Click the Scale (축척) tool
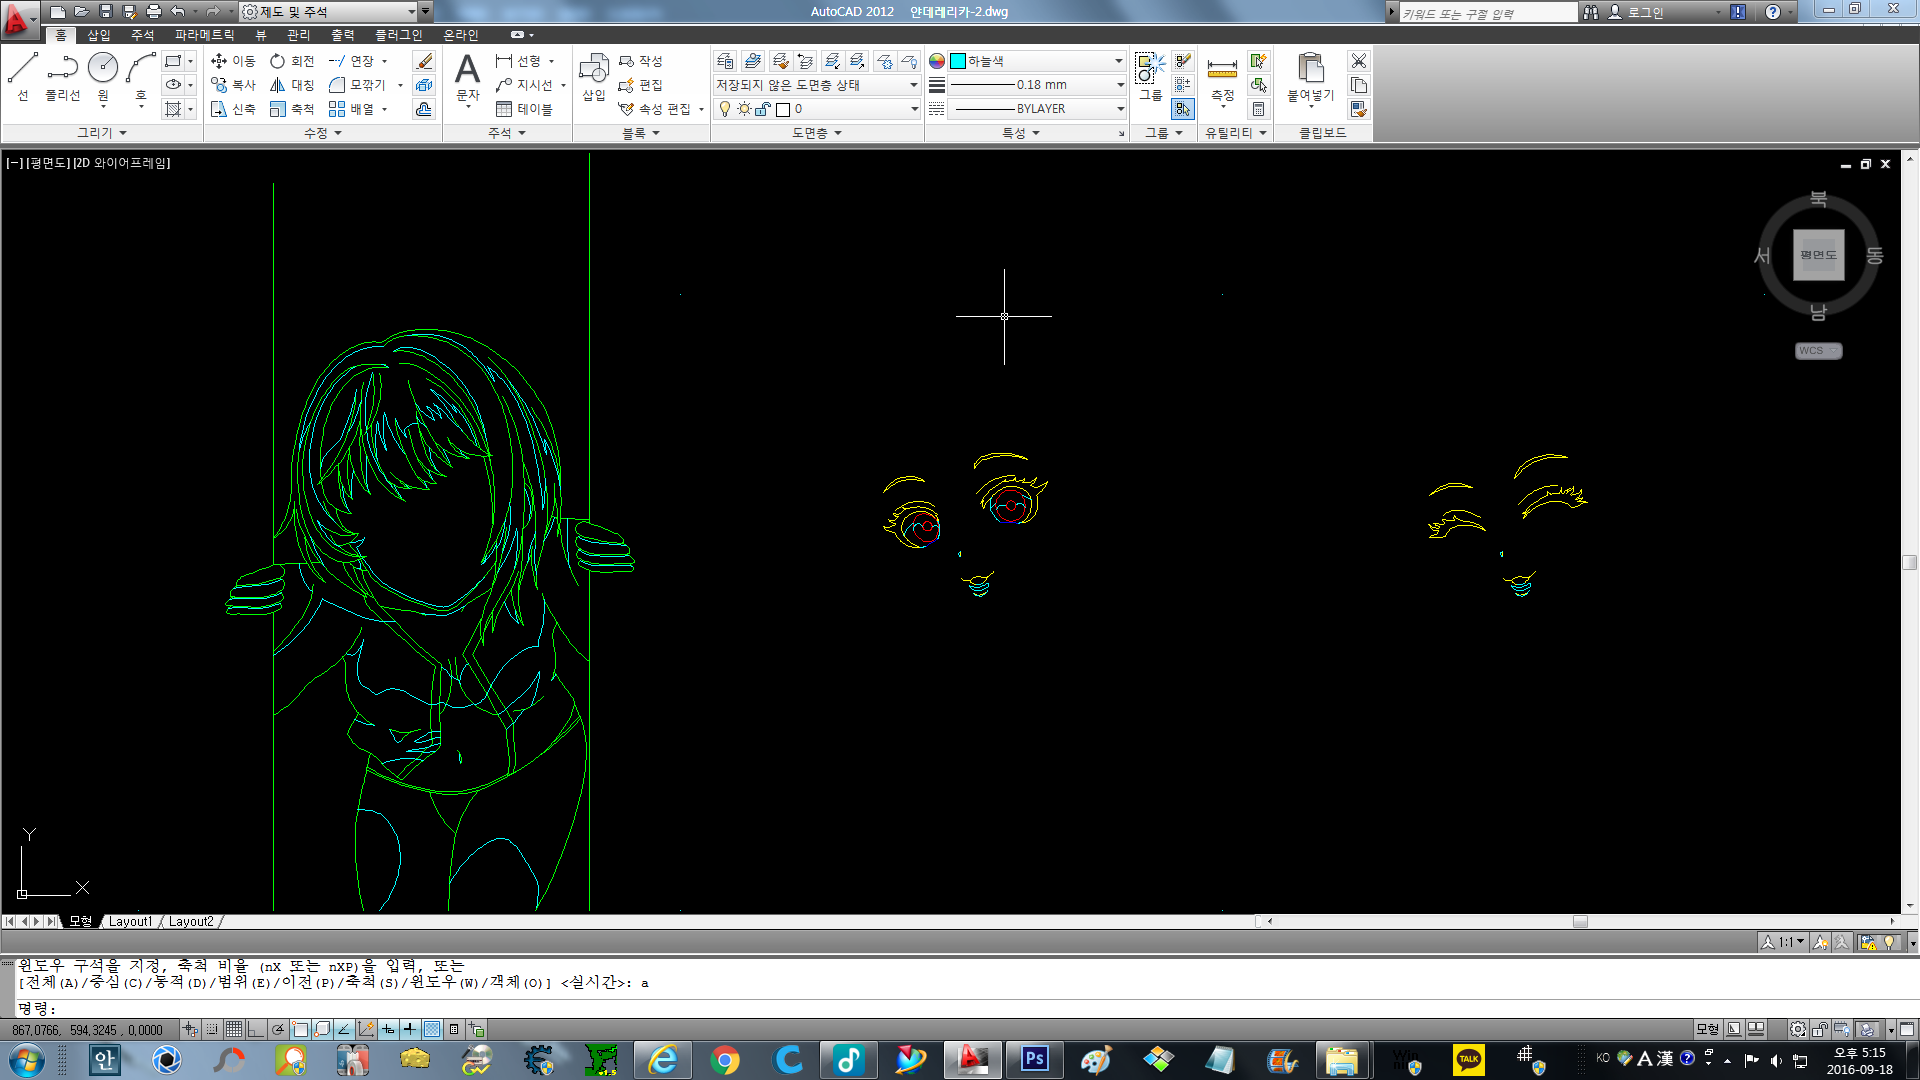 pos(292,109)
